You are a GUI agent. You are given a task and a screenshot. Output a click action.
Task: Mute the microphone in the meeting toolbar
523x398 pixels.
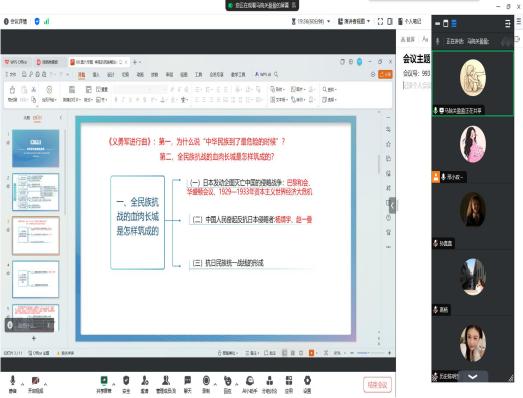(12, 384)
